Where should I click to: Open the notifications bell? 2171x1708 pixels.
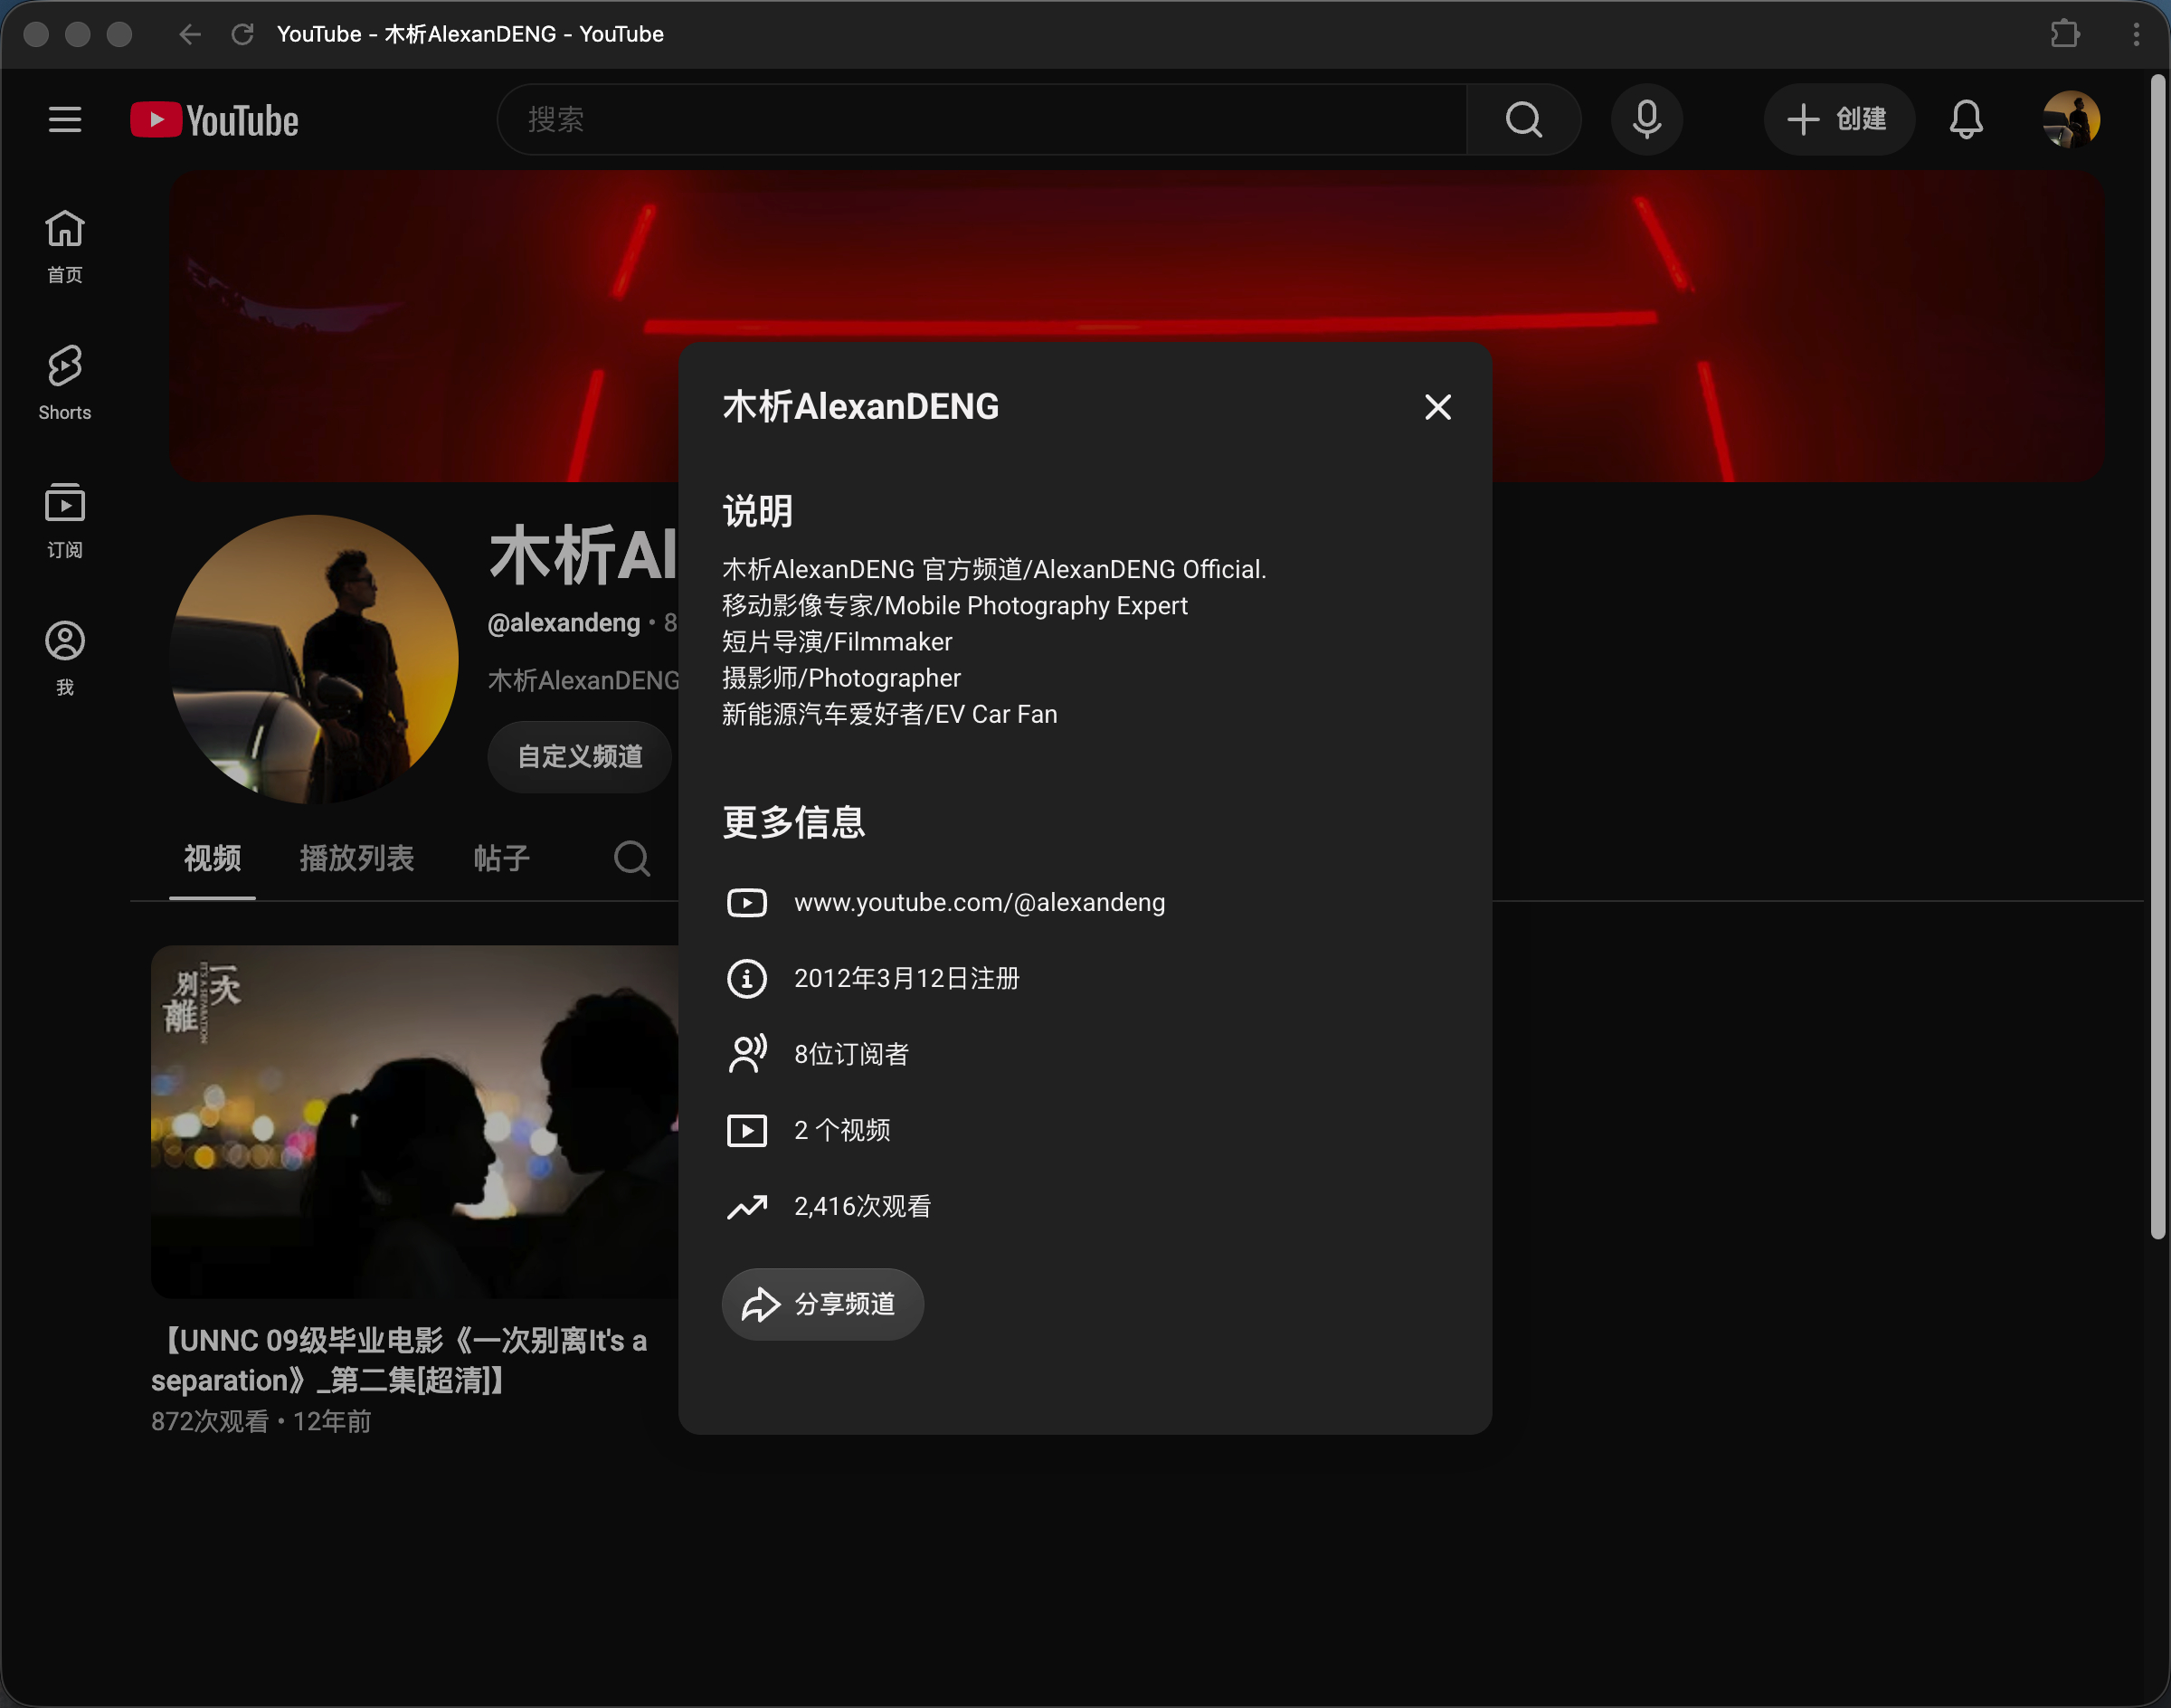[1966, 120]
